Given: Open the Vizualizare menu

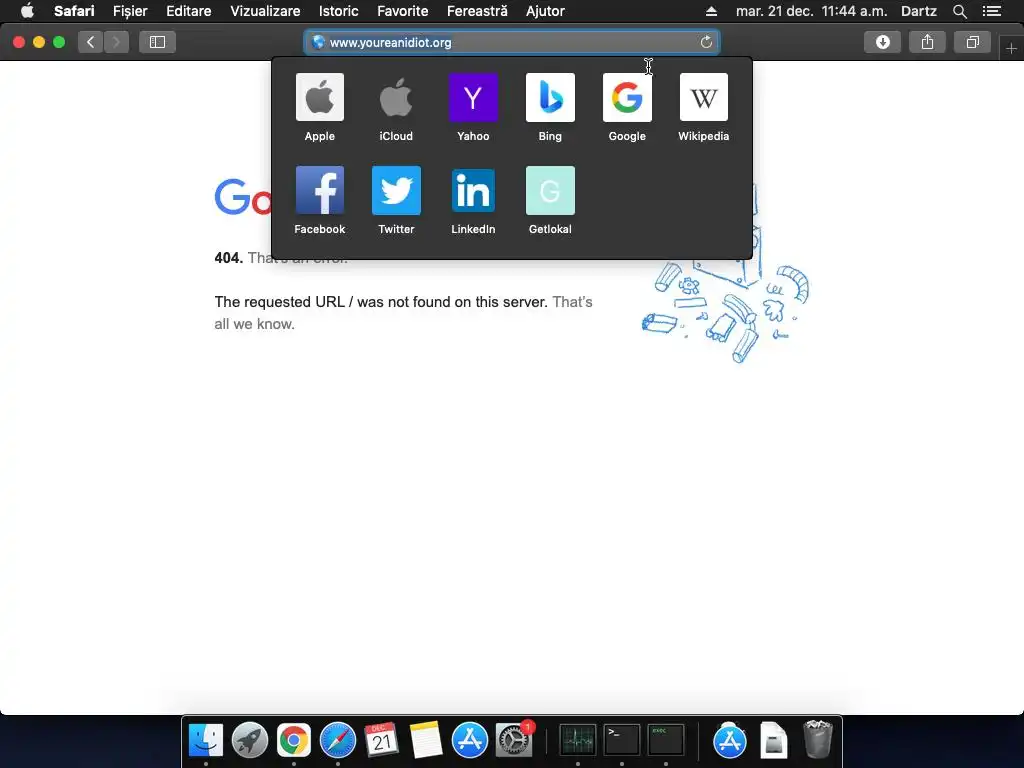Looking at the screenshot, I should pyautogui.click(x=265, y=11).
